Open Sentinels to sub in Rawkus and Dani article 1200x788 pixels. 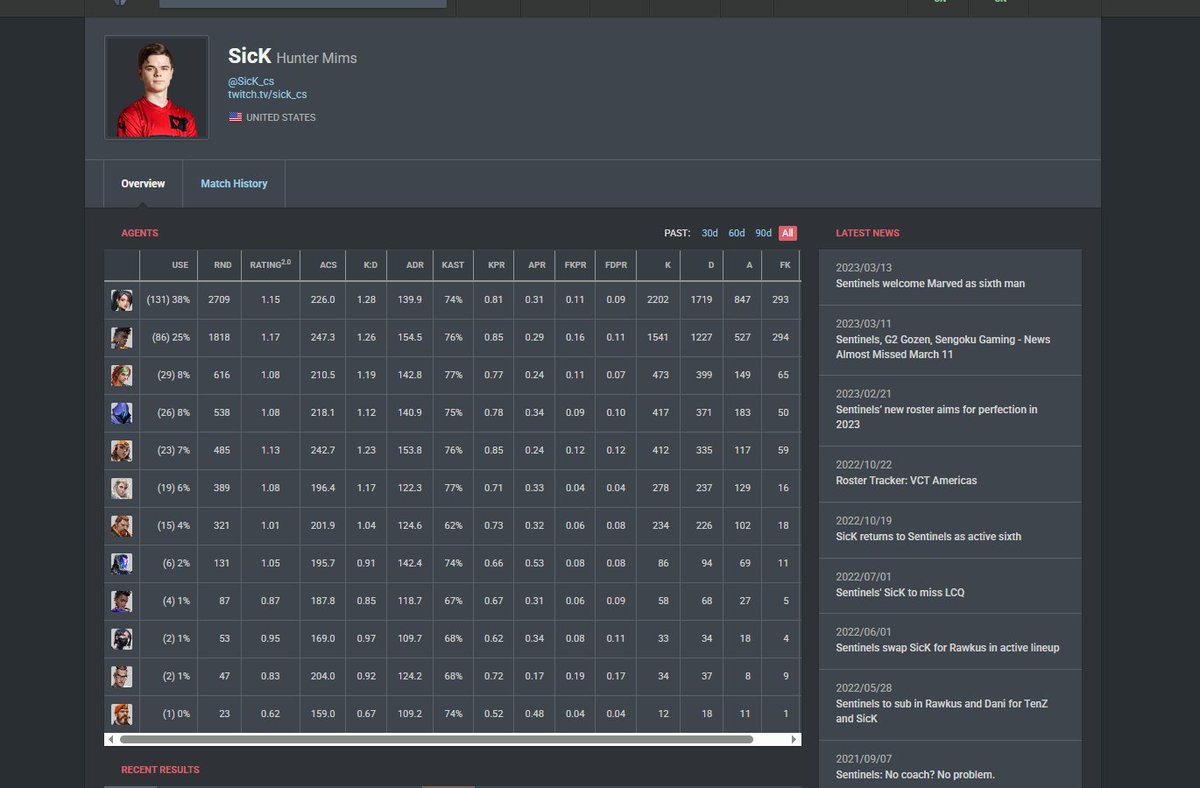(x=950, y=704)
